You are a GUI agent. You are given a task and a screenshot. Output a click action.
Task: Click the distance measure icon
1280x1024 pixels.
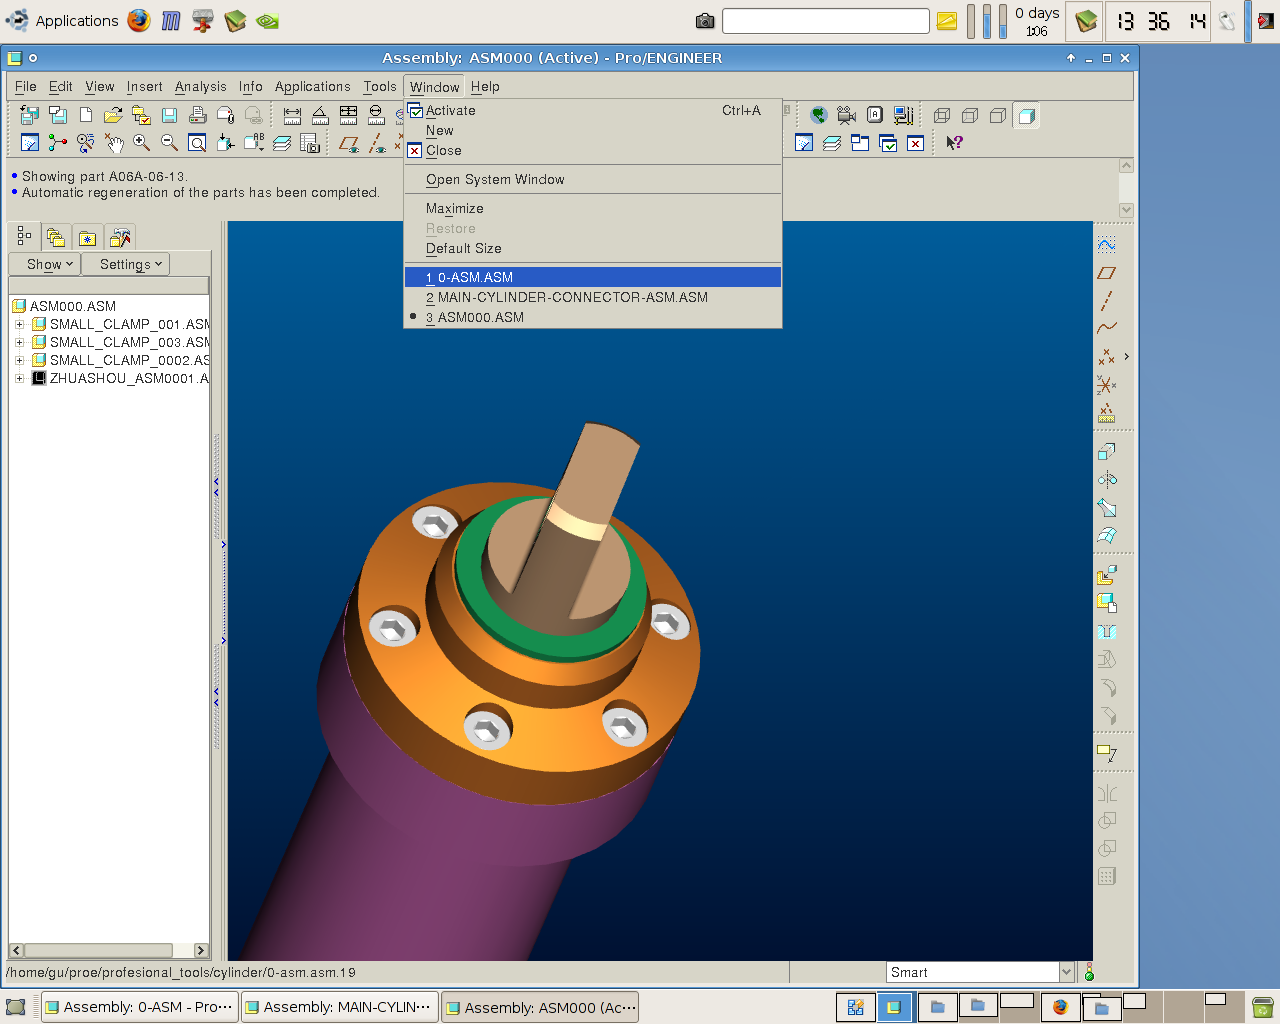tap(292, 115)
